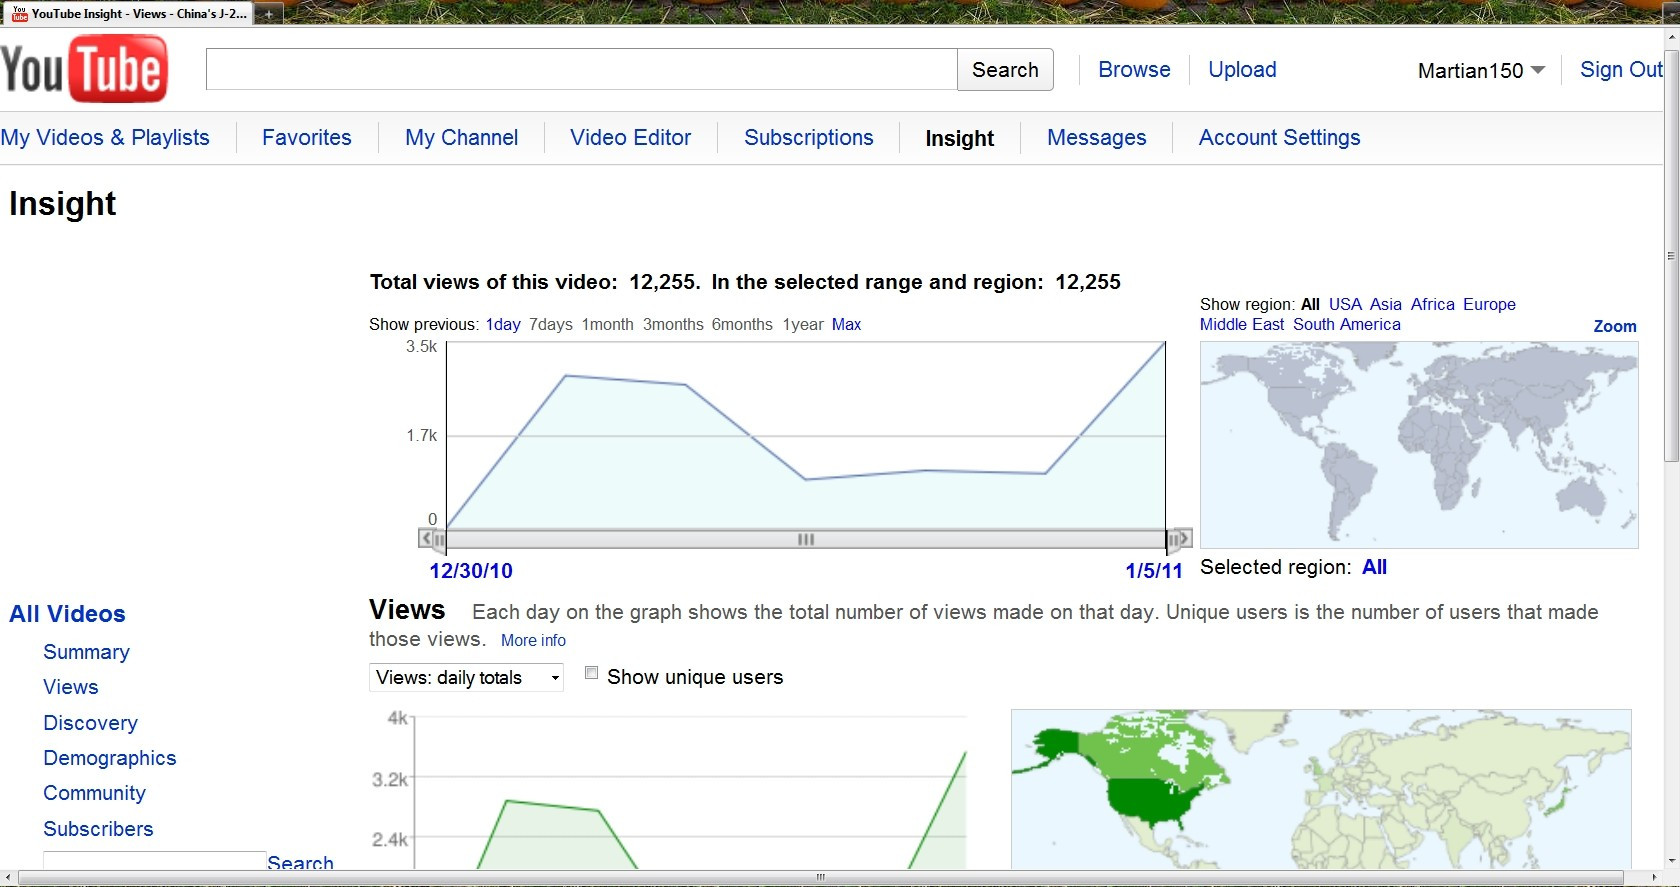This screenshot has width=1680, height=887.
Task: Go to Account Settings tab
Action: (x=1280, y=138)
